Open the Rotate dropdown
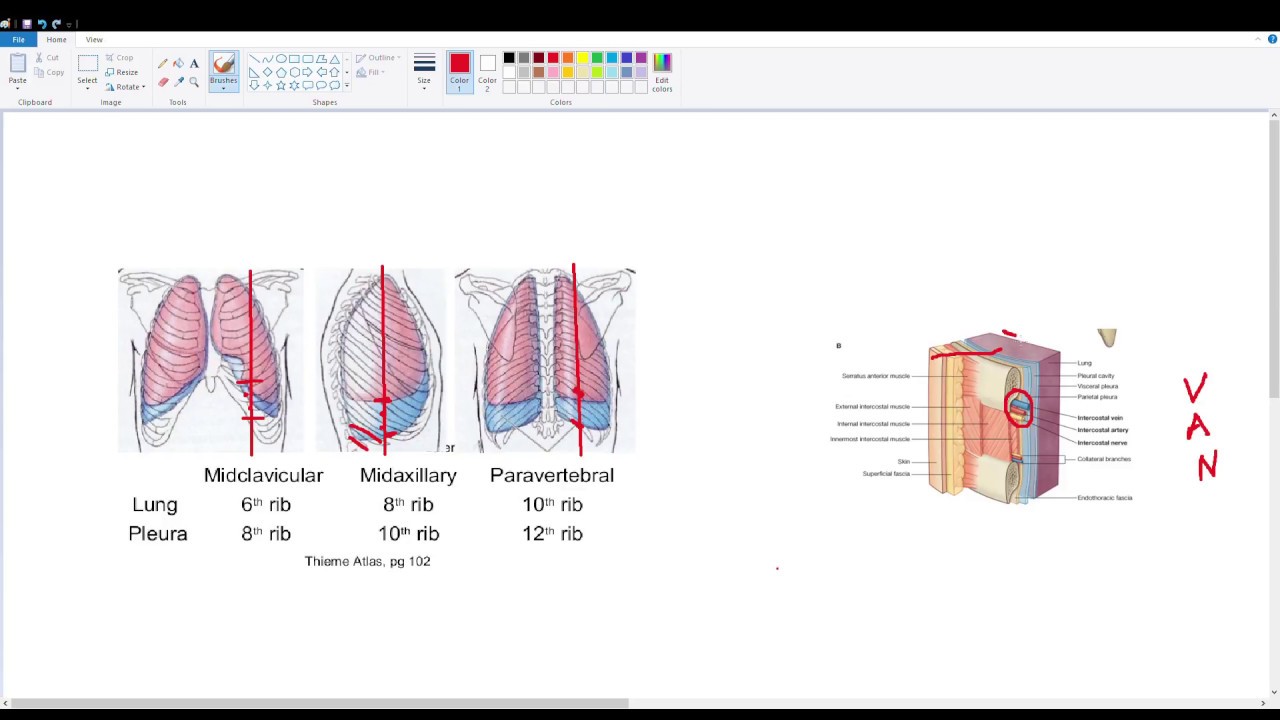The width and height of the screenshot is (1280, 720). 125,87
